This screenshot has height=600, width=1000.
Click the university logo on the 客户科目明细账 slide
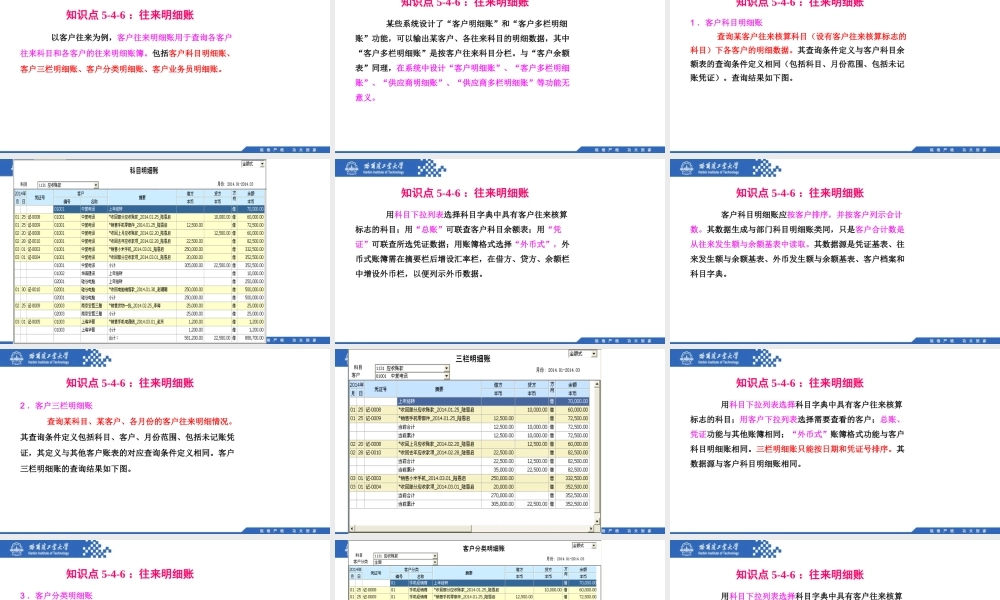(687, 166)
